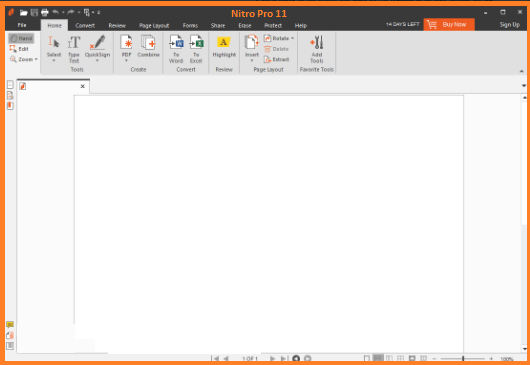Open the Share tab
530x365 pixels.
point(218,26)
